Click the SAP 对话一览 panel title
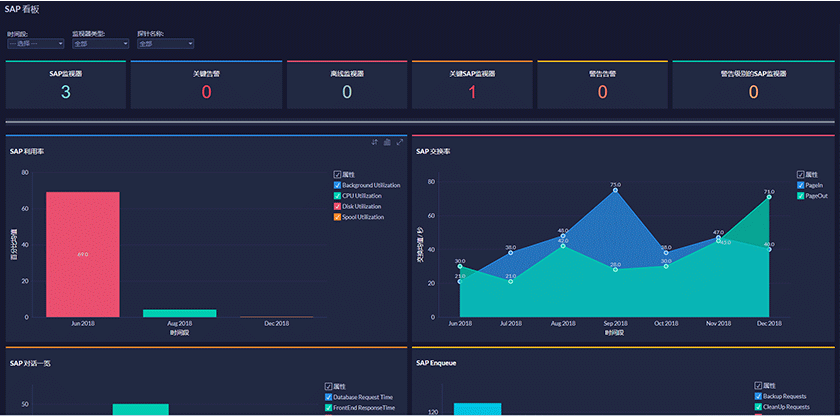The image size is (840, 417). point(30,363)
